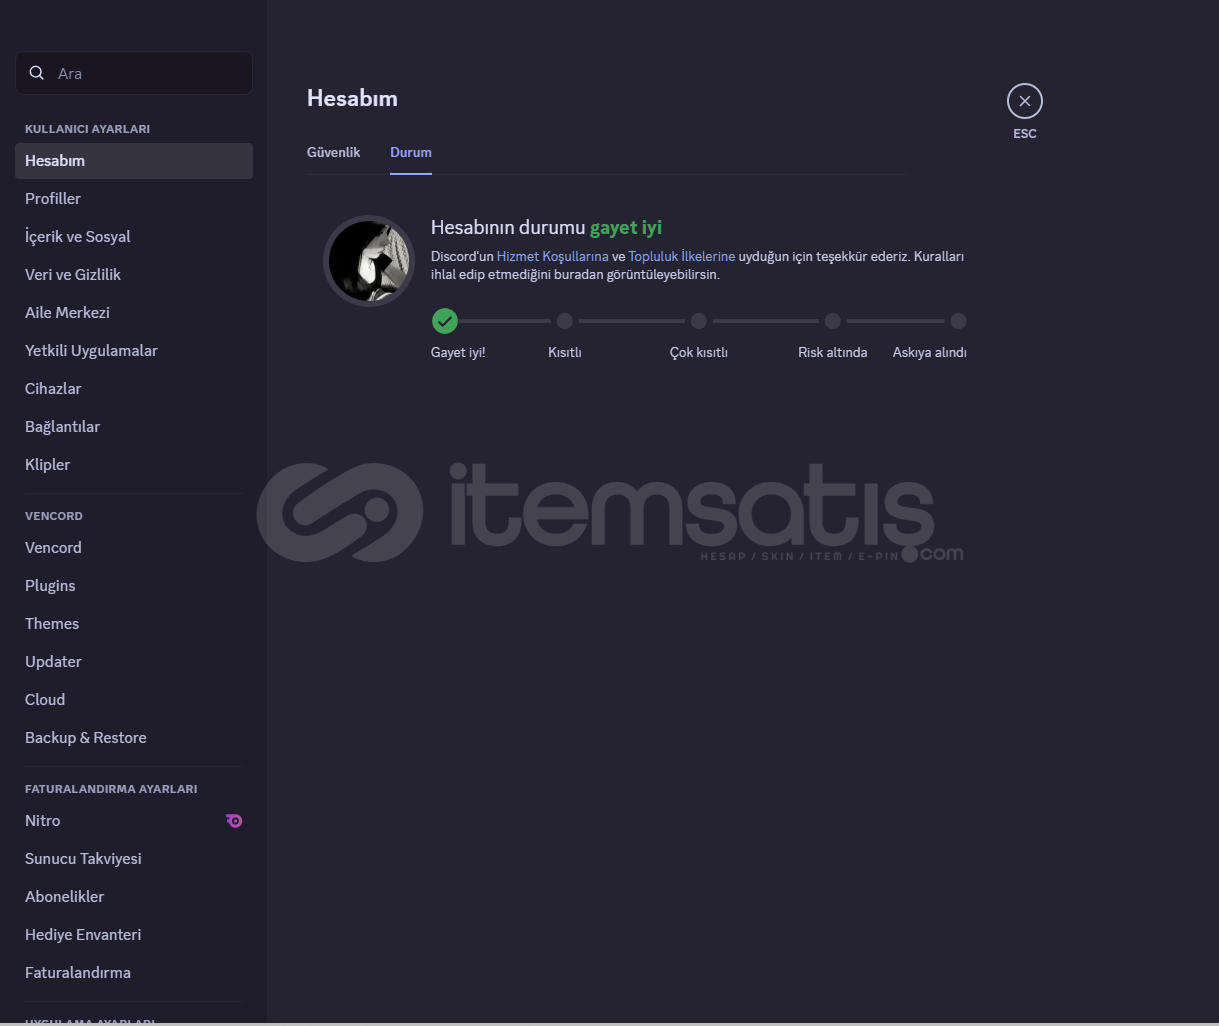Viewport: 1219px width, 1026px height.
Task: Open Faturalandırma page
Action: pyautogui.click(x=134, y=973)
